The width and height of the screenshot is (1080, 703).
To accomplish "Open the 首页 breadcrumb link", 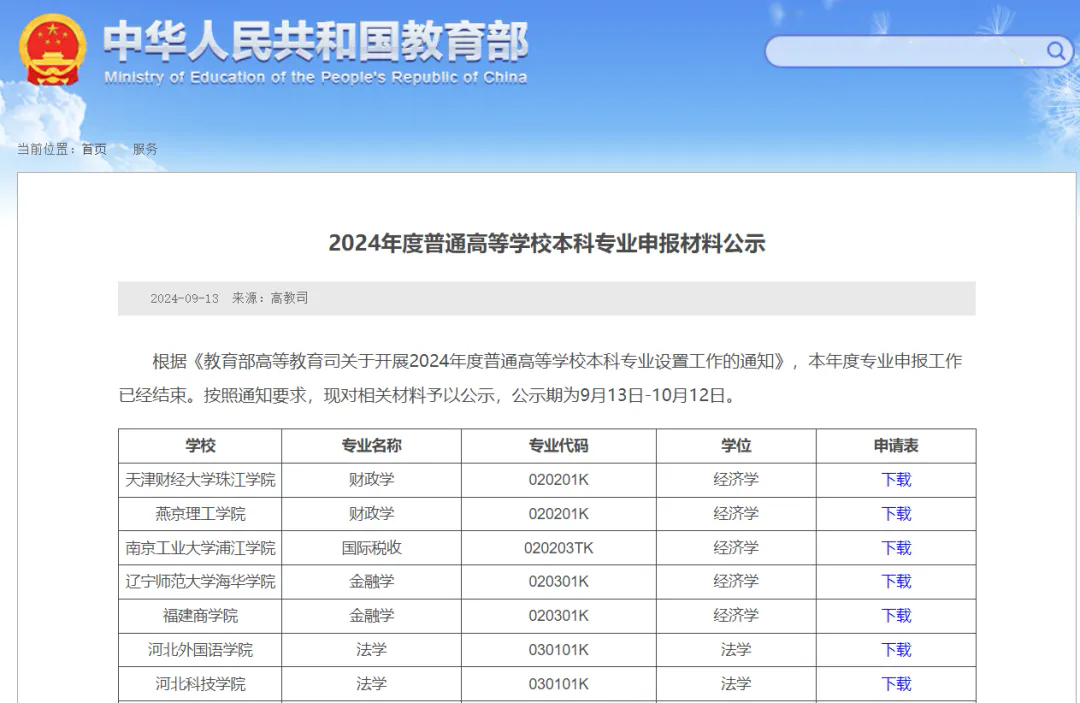I will [94, 149].
